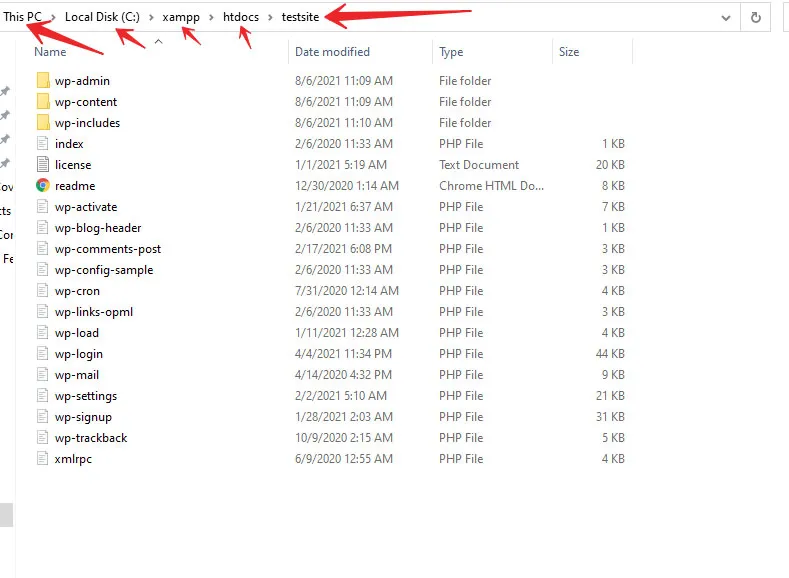Click the wp-mail file icon
The image size is (789, 578).
point(43,374)
